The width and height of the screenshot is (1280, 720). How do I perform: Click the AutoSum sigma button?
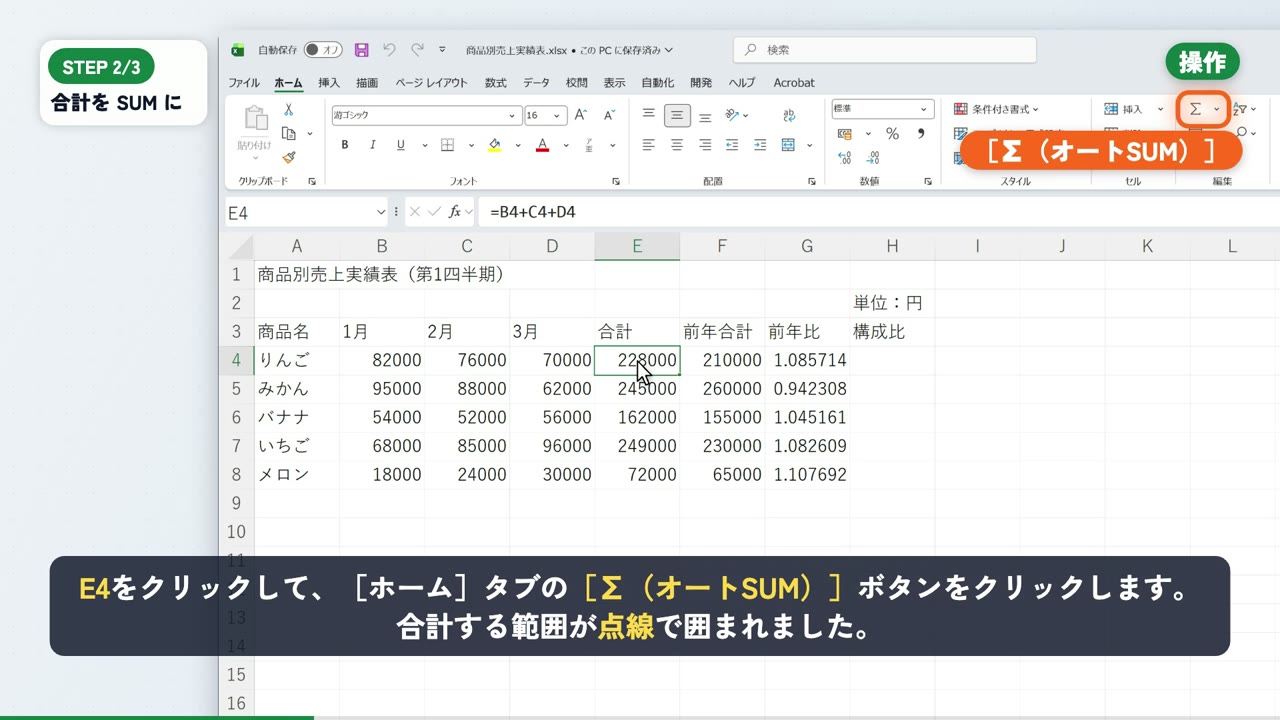1195,109
